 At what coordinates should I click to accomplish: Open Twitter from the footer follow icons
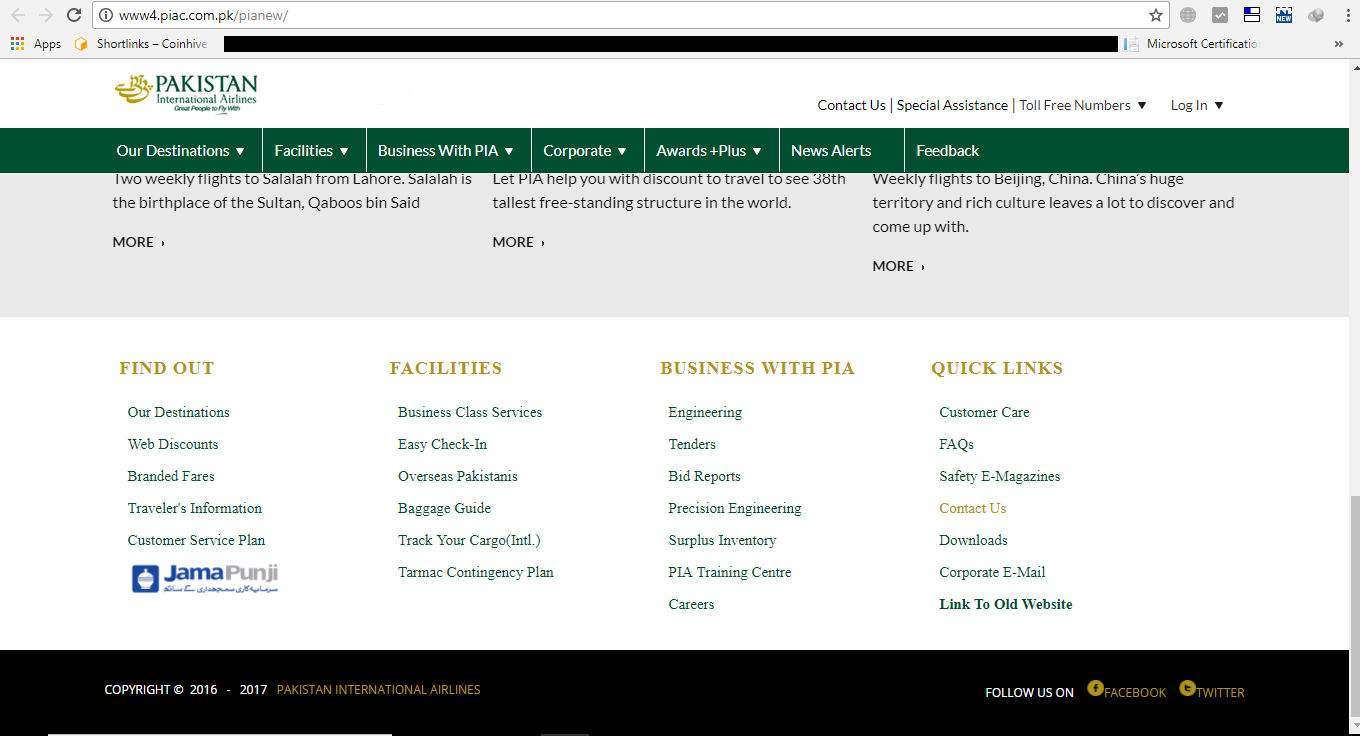pos(1211,691)
